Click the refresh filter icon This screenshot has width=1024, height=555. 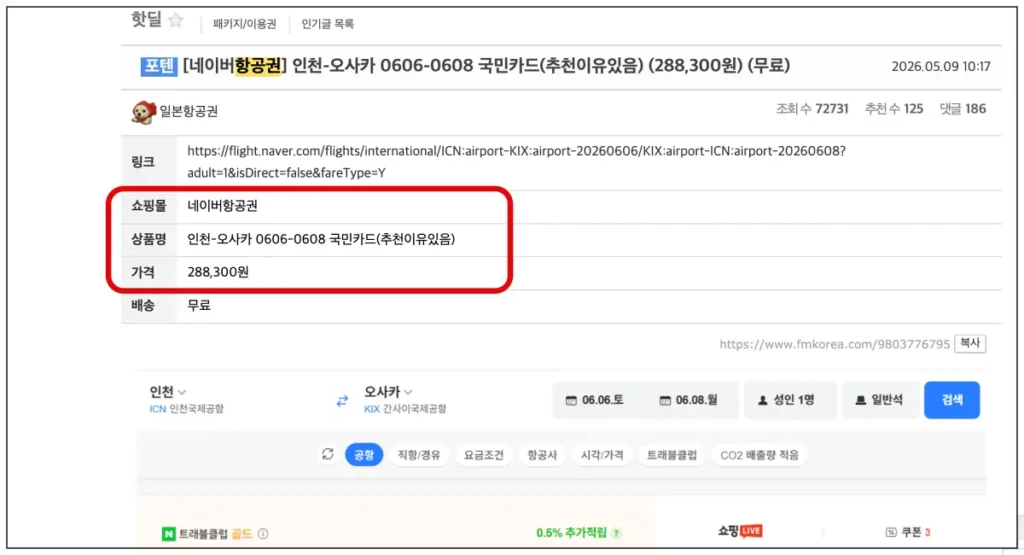click(x=328, y=454)
